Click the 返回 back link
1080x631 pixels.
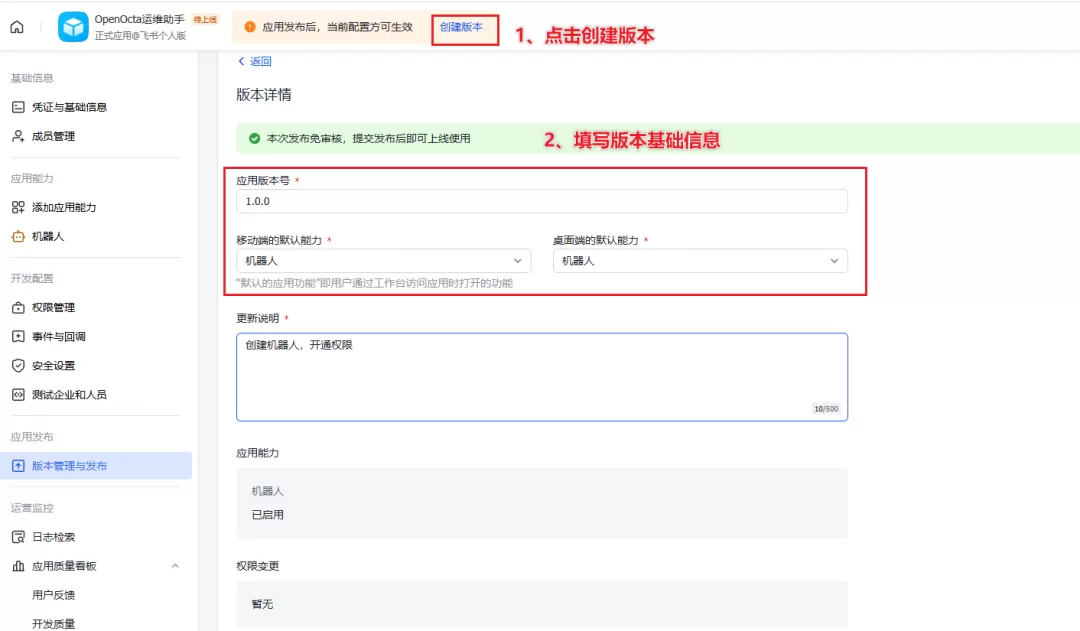(255, 61)
